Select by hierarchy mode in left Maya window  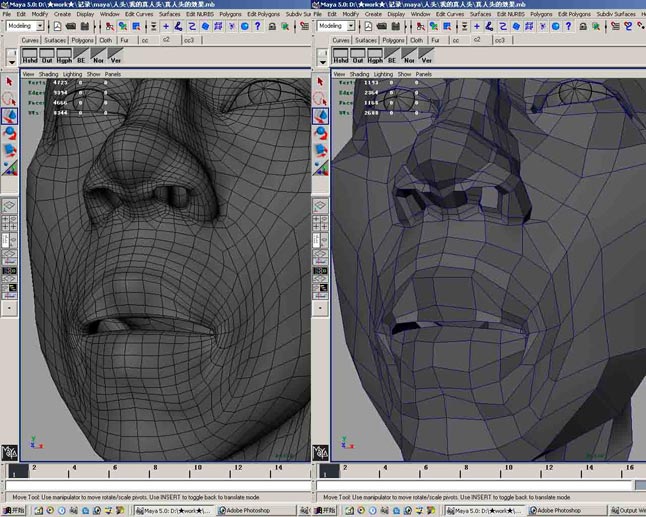[110, 26]
